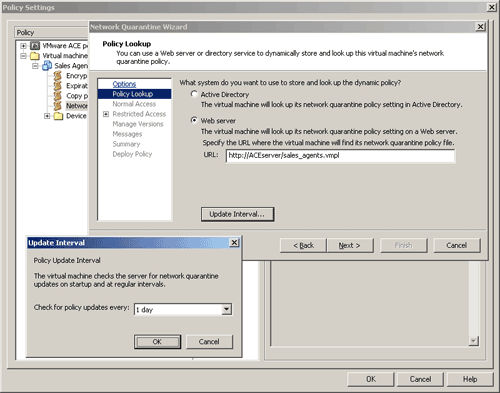Select the Copy protection tree item label
Screen dimensions: 500x393
(77, 96)
